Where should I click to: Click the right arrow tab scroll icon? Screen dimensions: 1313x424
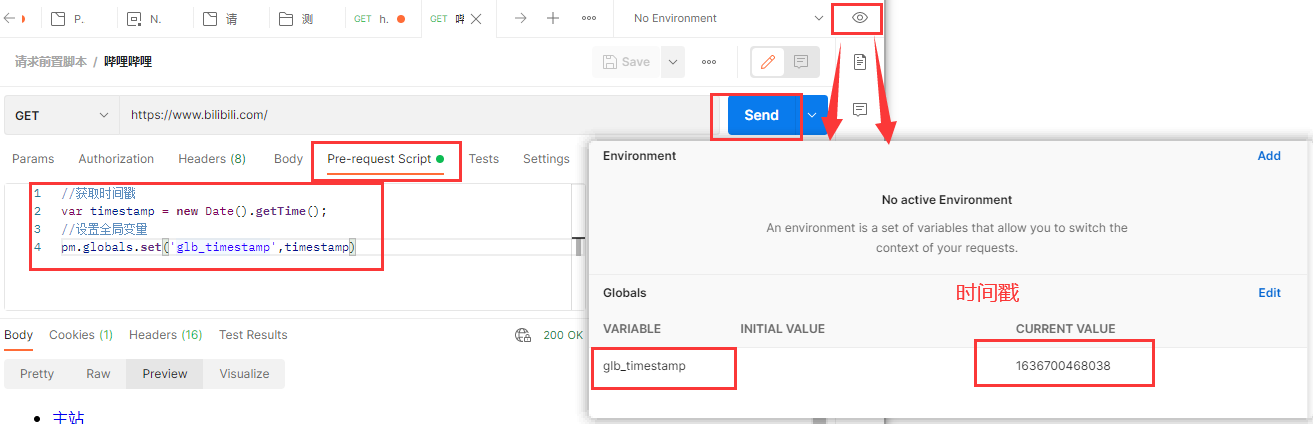pyautogui.click(x=520, y=18)
